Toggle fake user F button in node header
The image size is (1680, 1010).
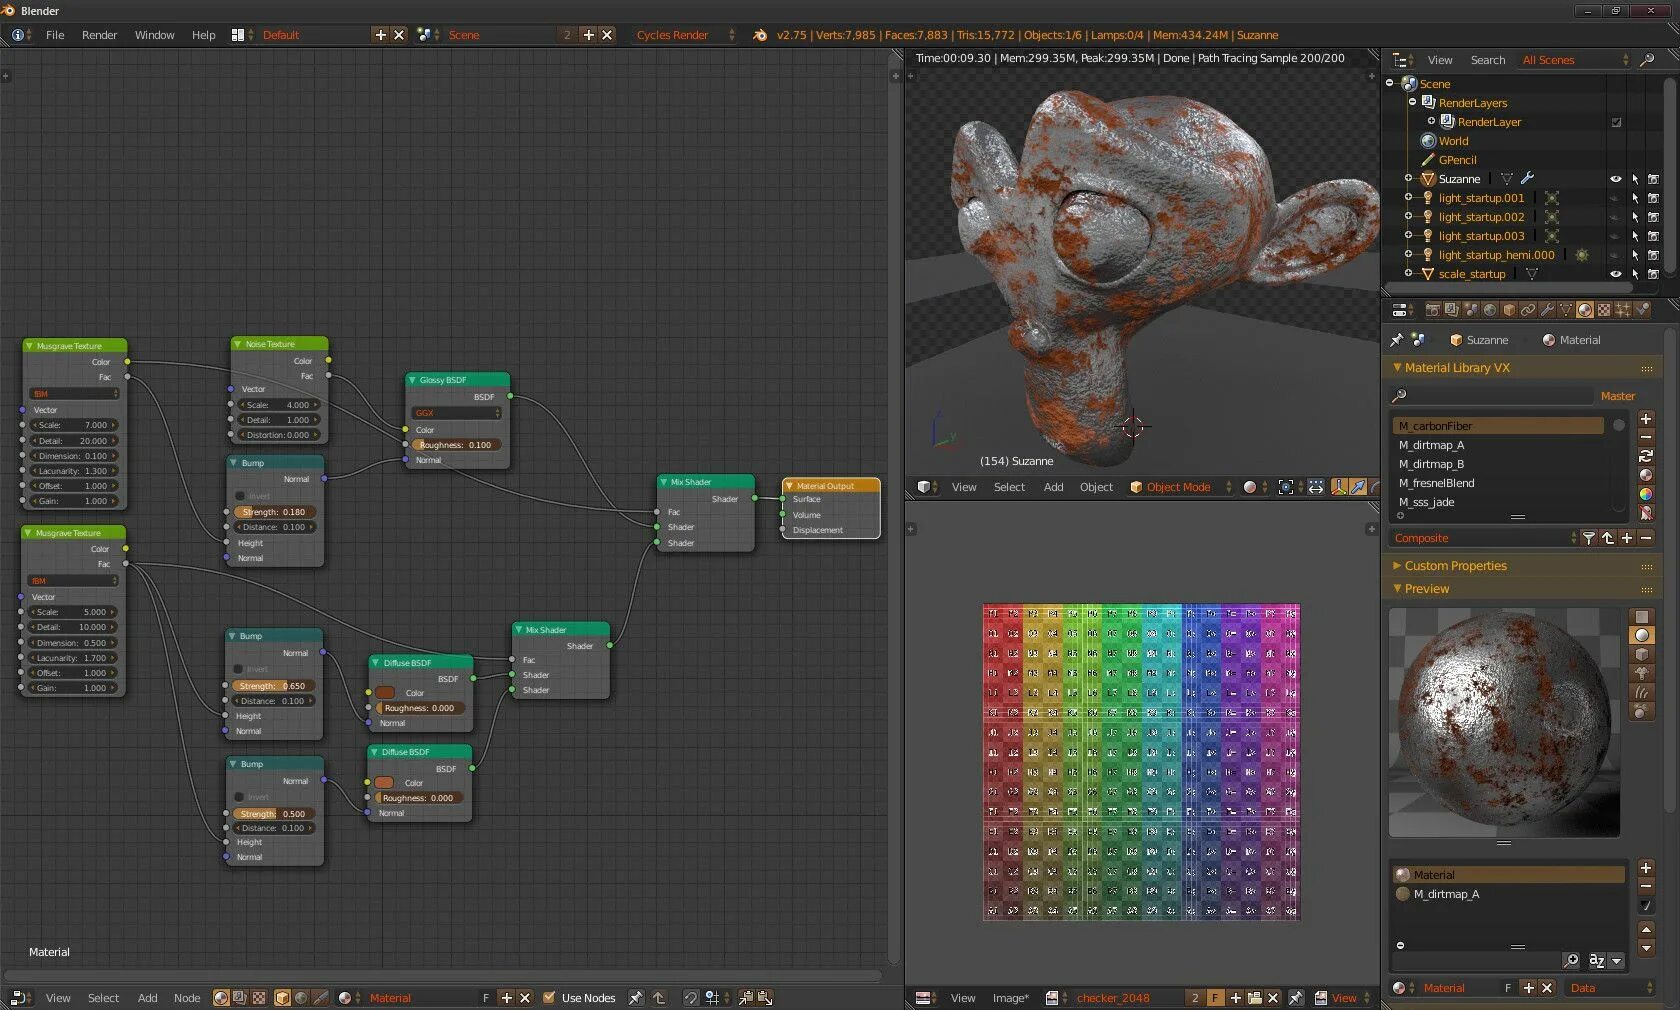coord(486,998)
